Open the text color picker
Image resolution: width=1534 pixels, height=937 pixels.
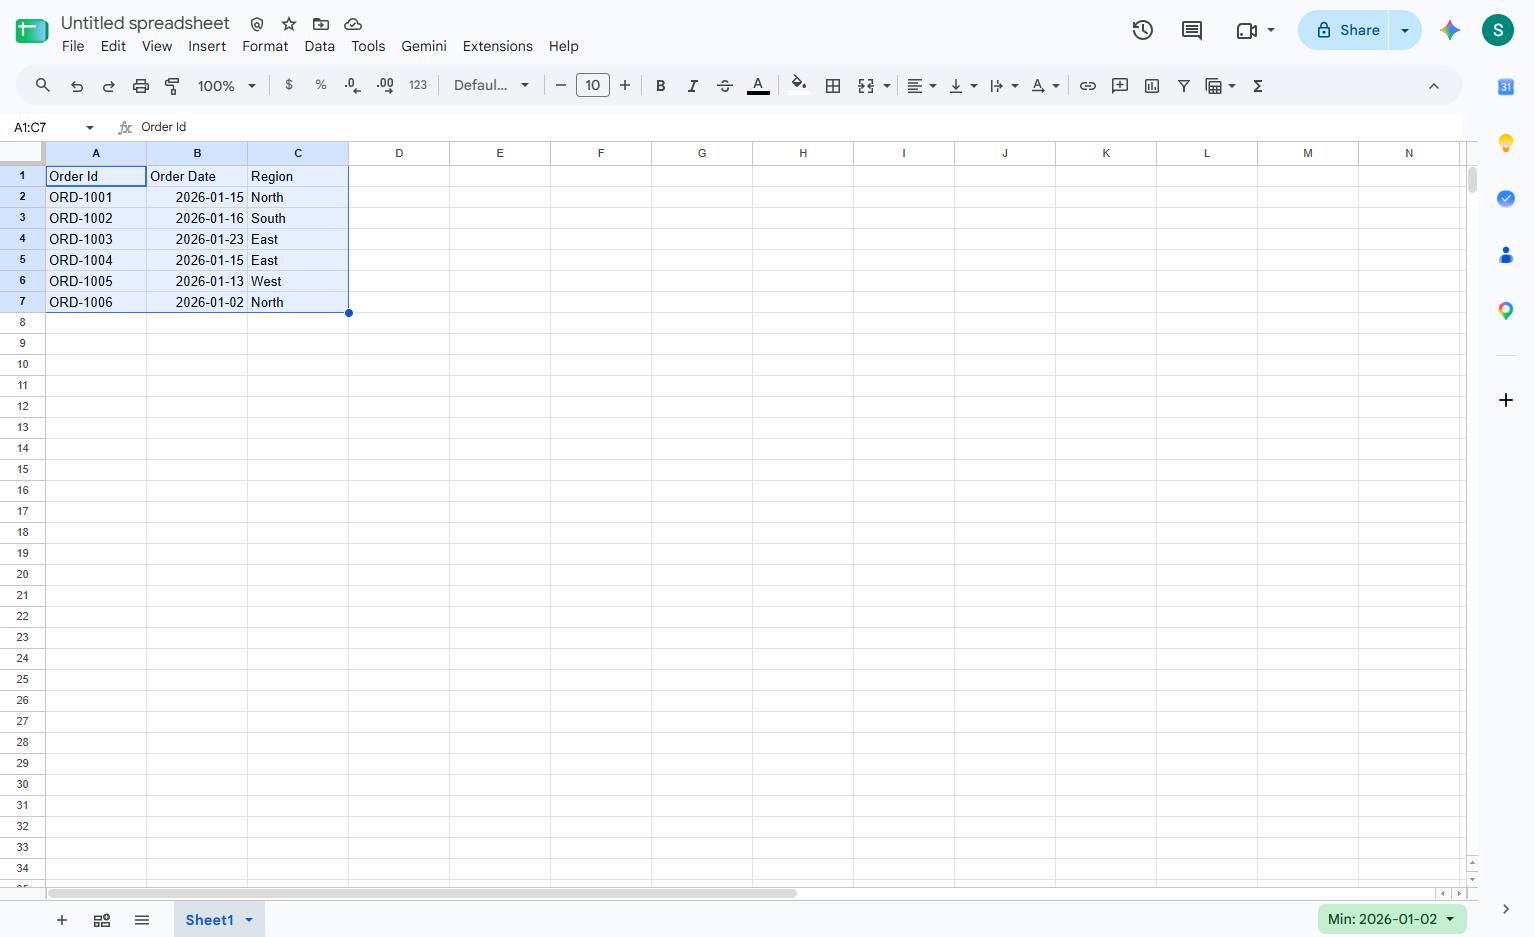point(759,86)
